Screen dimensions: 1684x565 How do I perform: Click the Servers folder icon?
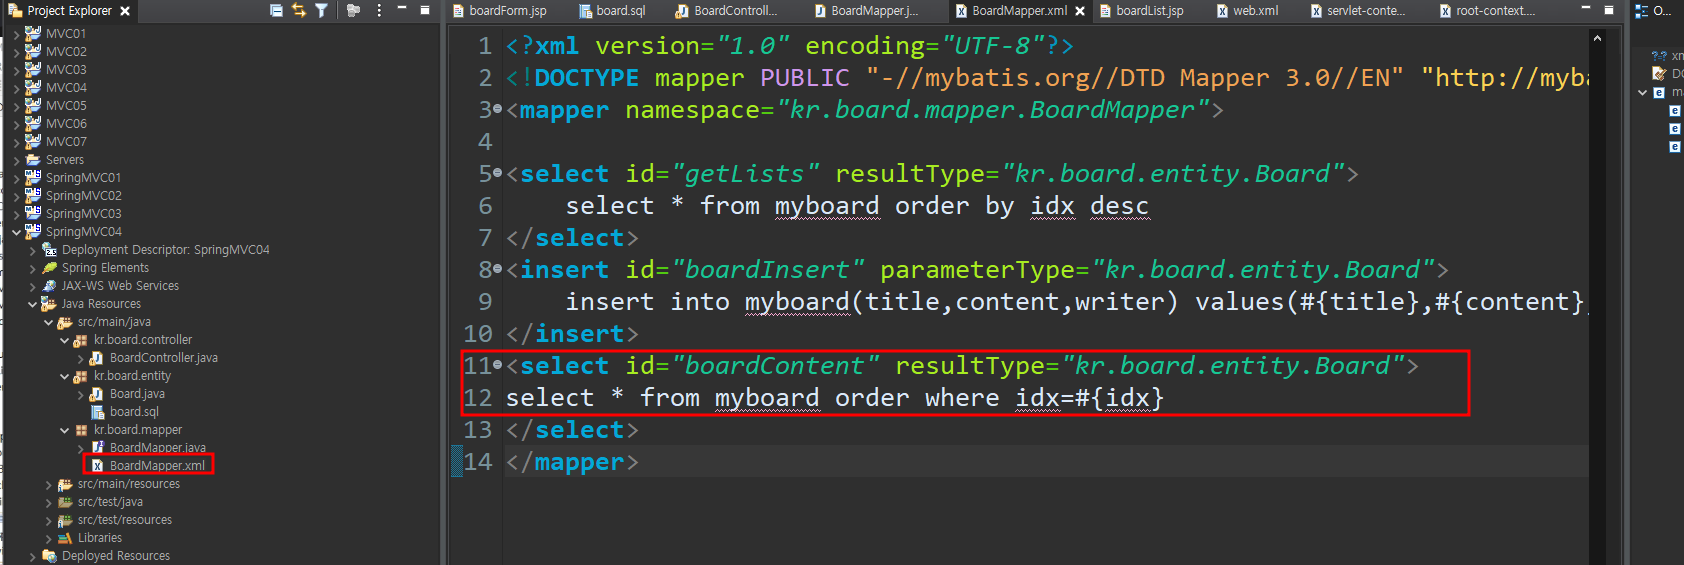[x=33, y=160]
